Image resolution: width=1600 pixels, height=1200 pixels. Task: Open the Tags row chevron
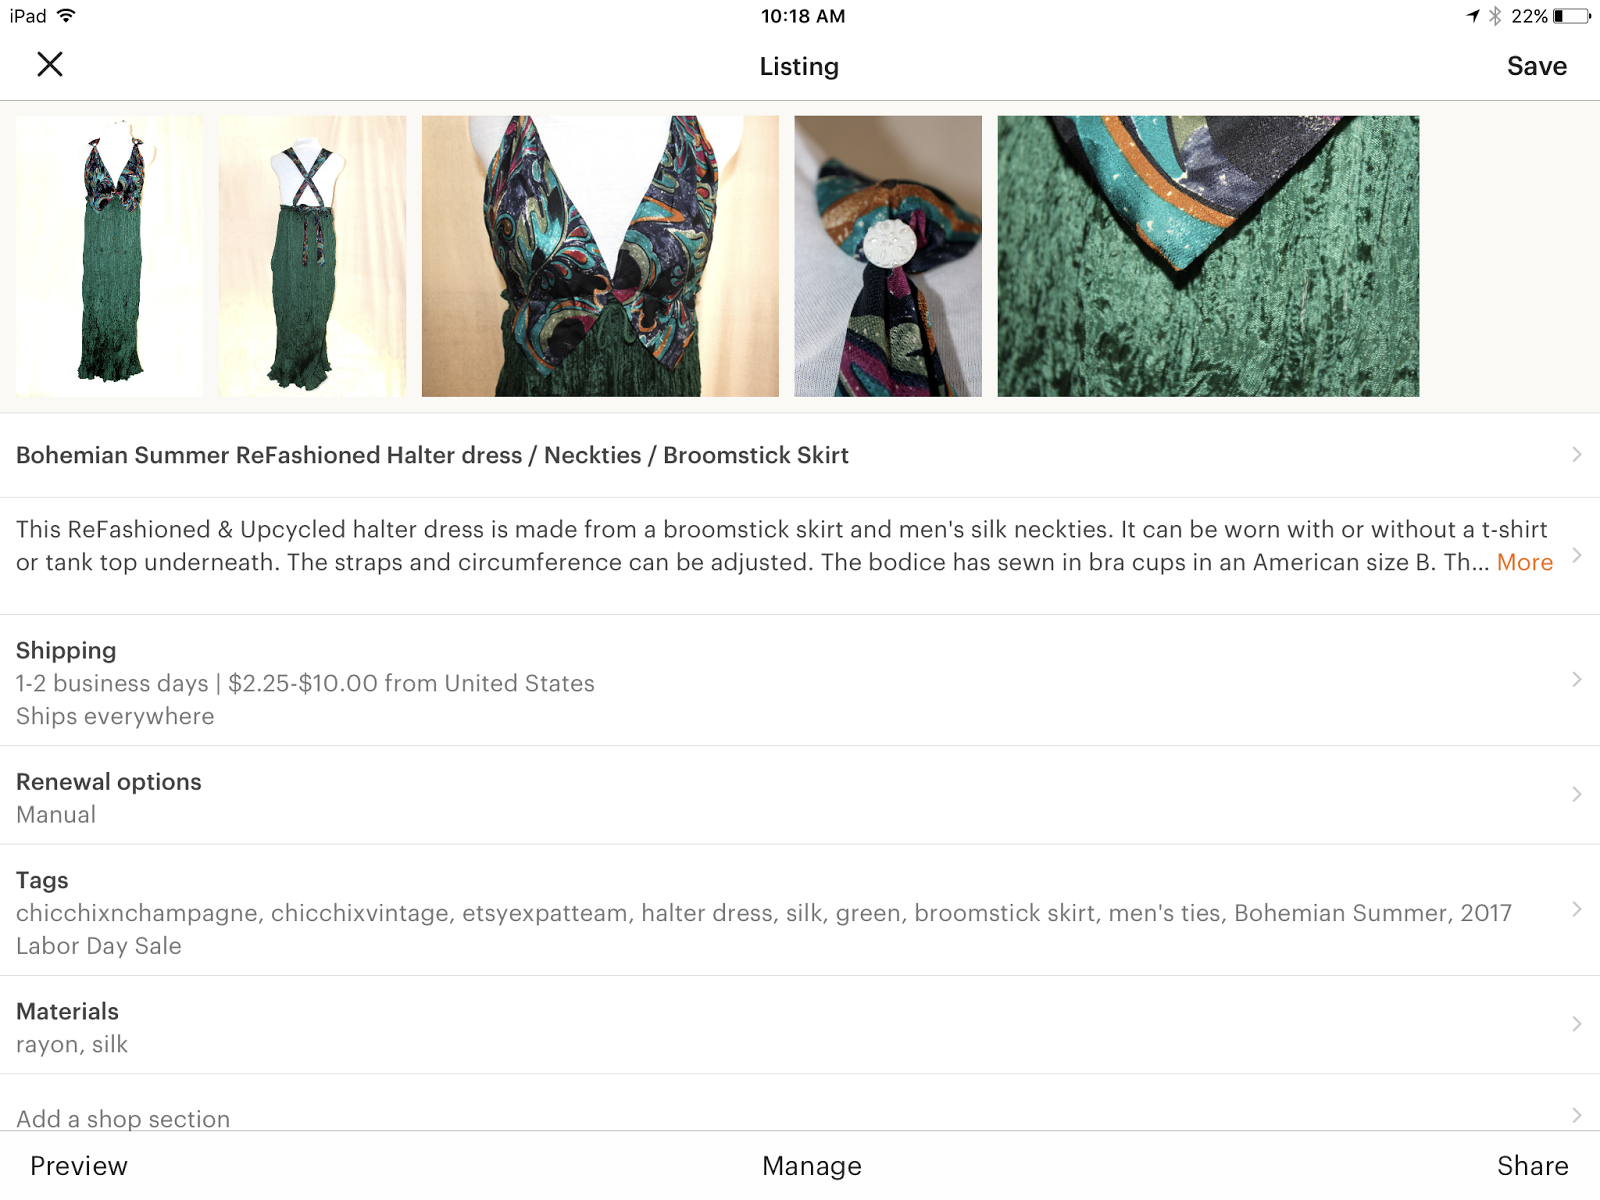[x=1577, y=909]
